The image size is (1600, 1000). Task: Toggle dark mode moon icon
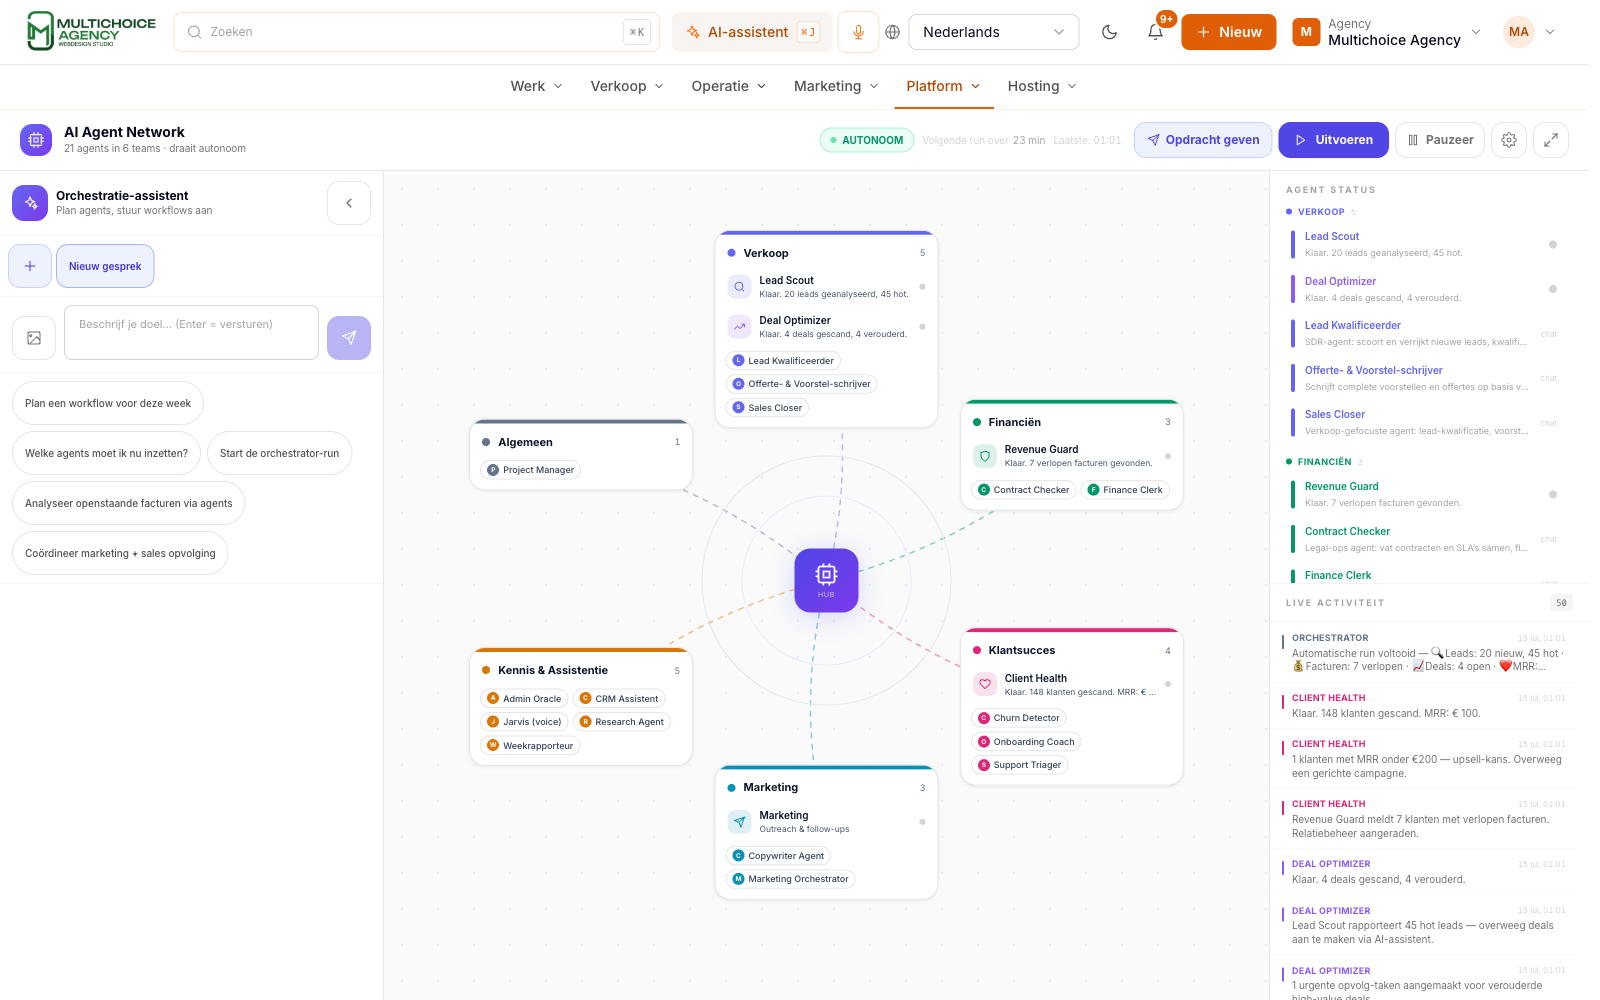[1109, 32]
